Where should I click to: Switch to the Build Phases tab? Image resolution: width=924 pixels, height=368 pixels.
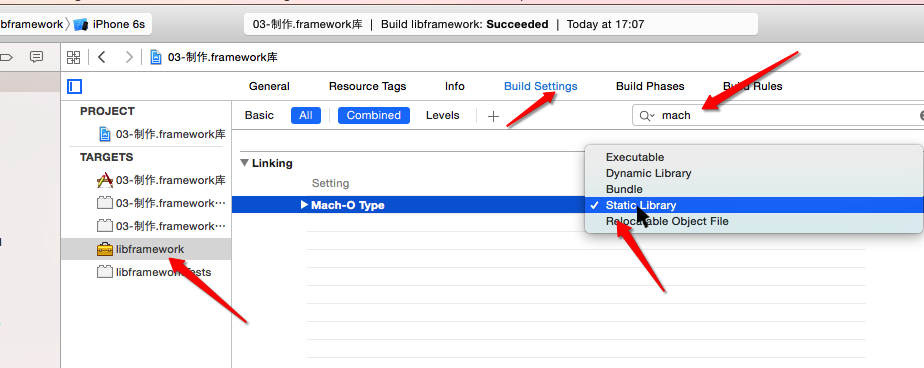coord(650,86)
